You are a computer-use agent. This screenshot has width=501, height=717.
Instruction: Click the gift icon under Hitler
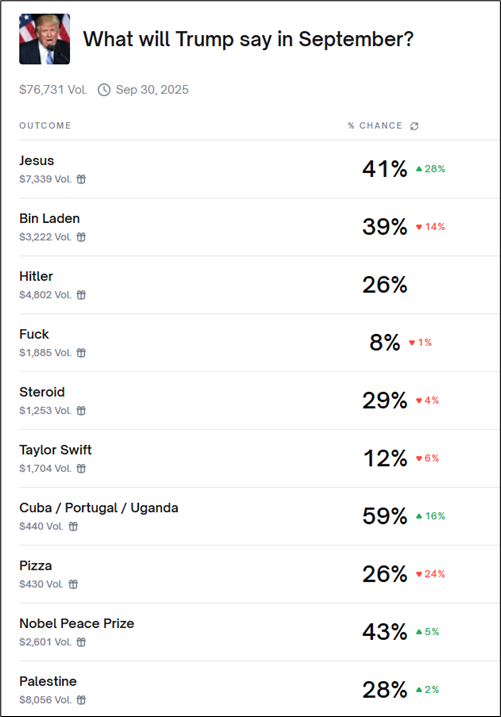(x=81, y=295)
